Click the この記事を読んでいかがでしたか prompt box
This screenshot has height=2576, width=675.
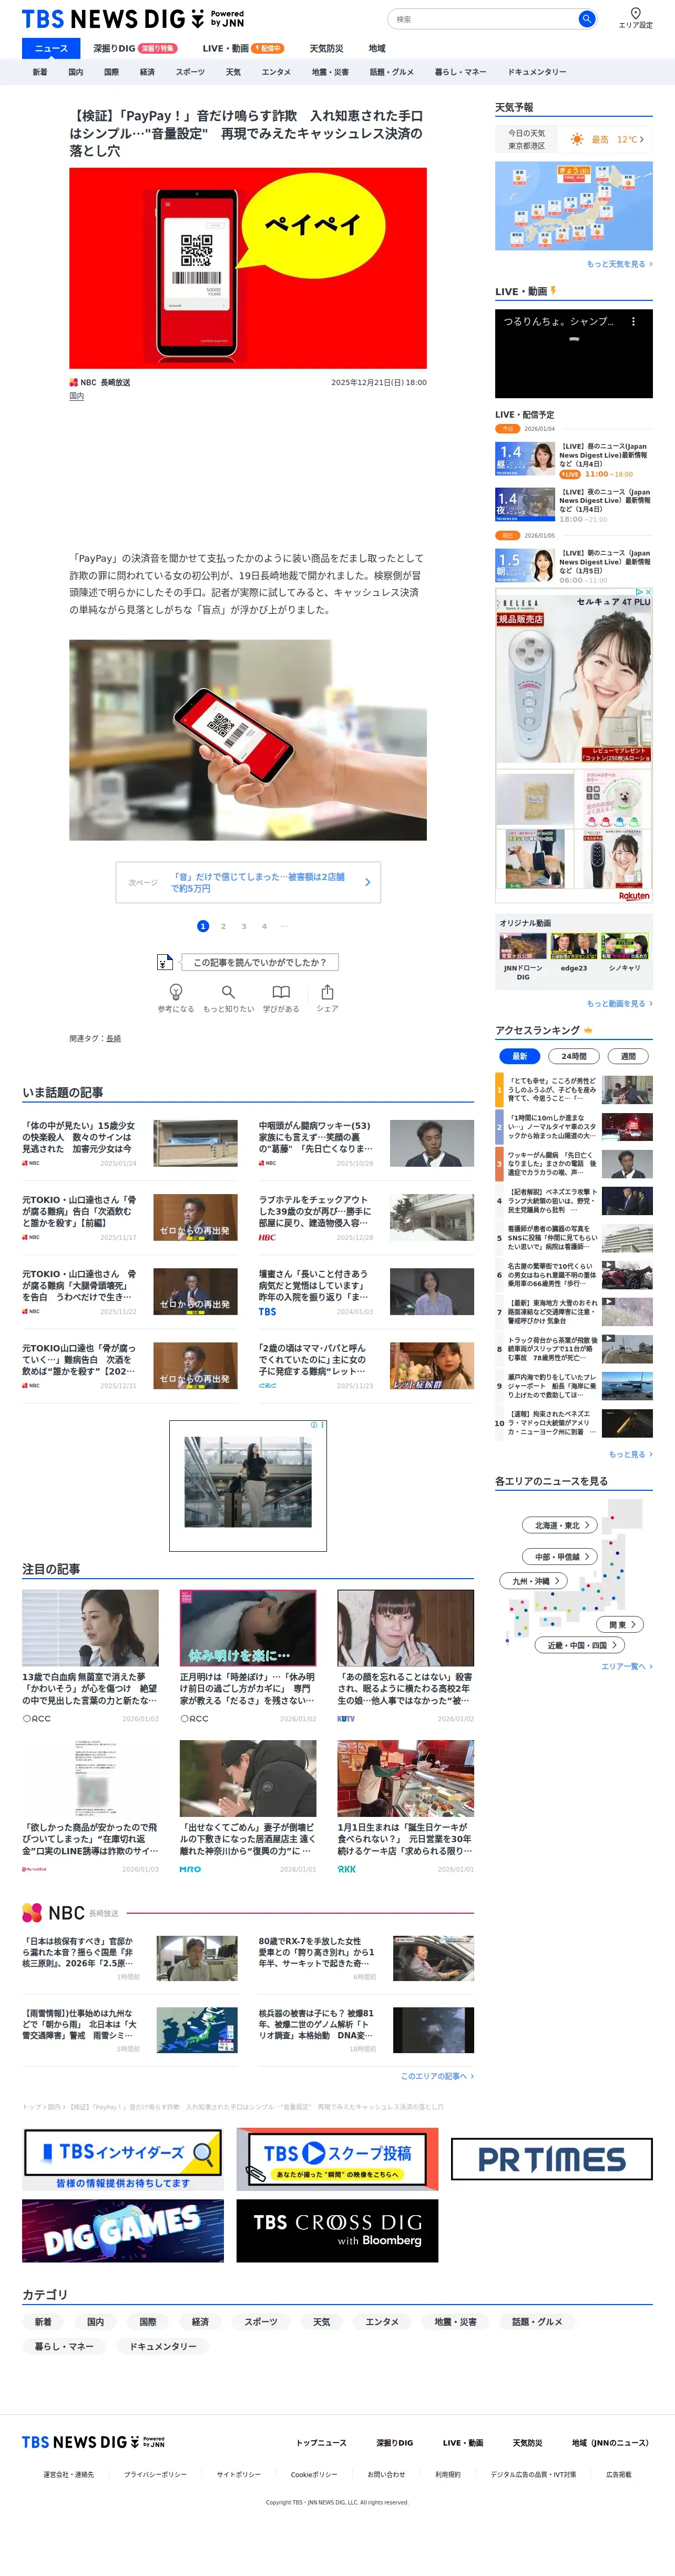pyautogui.click(x=259, y=962)
